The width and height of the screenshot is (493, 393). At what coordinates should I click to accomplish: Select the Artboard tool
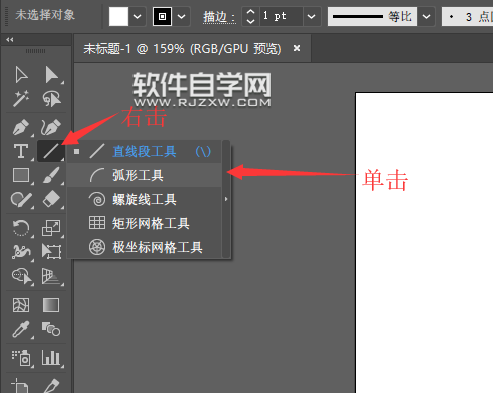[x=20, y=386]
